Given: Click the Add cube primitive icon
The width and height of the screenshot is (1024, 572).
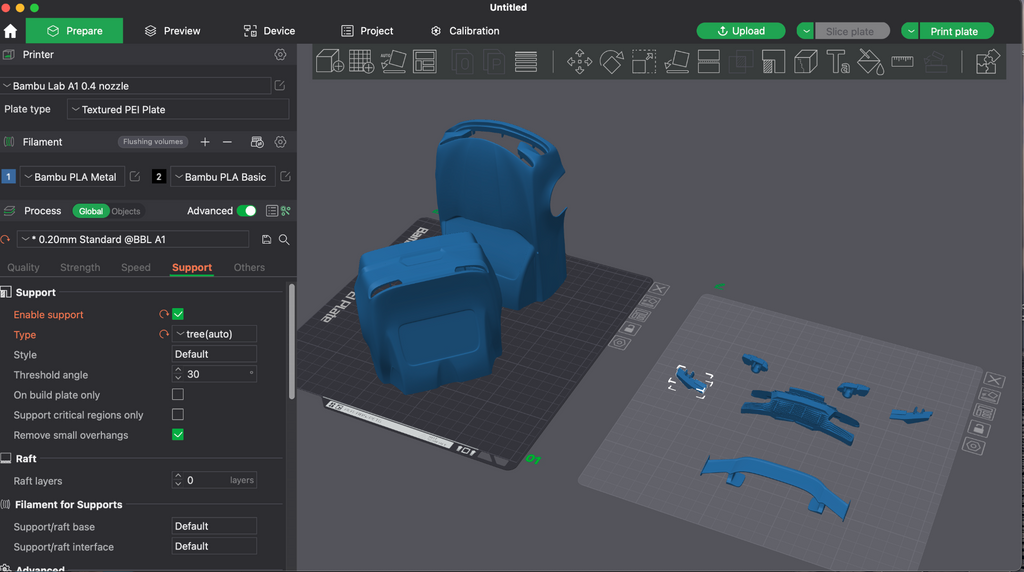Looking at the screenshot, I should coord(330,61).
